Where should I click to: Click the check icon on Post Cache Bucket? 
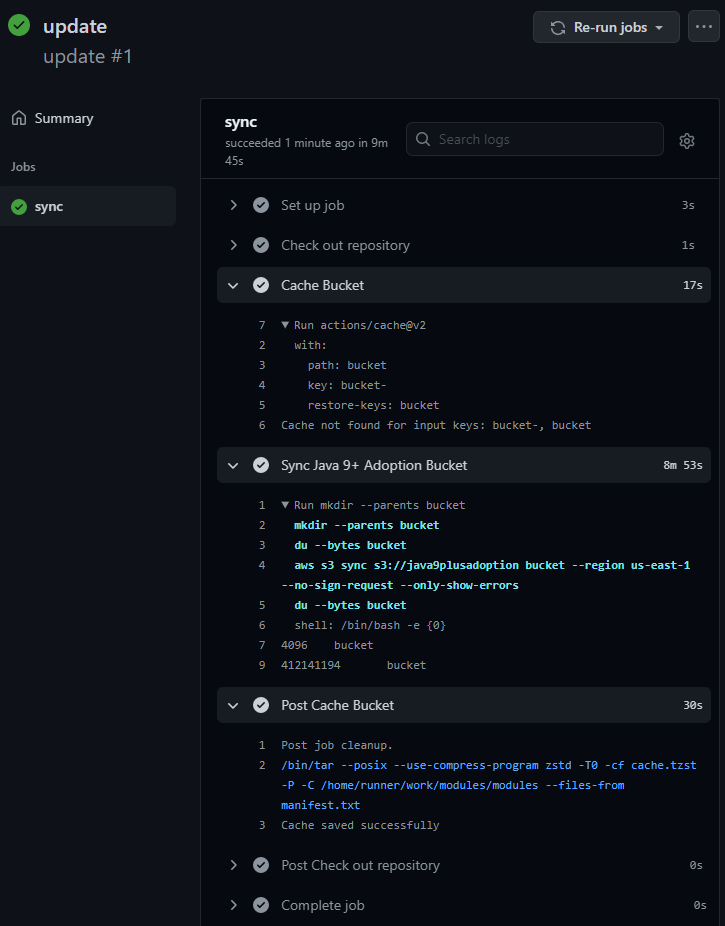(x=260, y=704)
